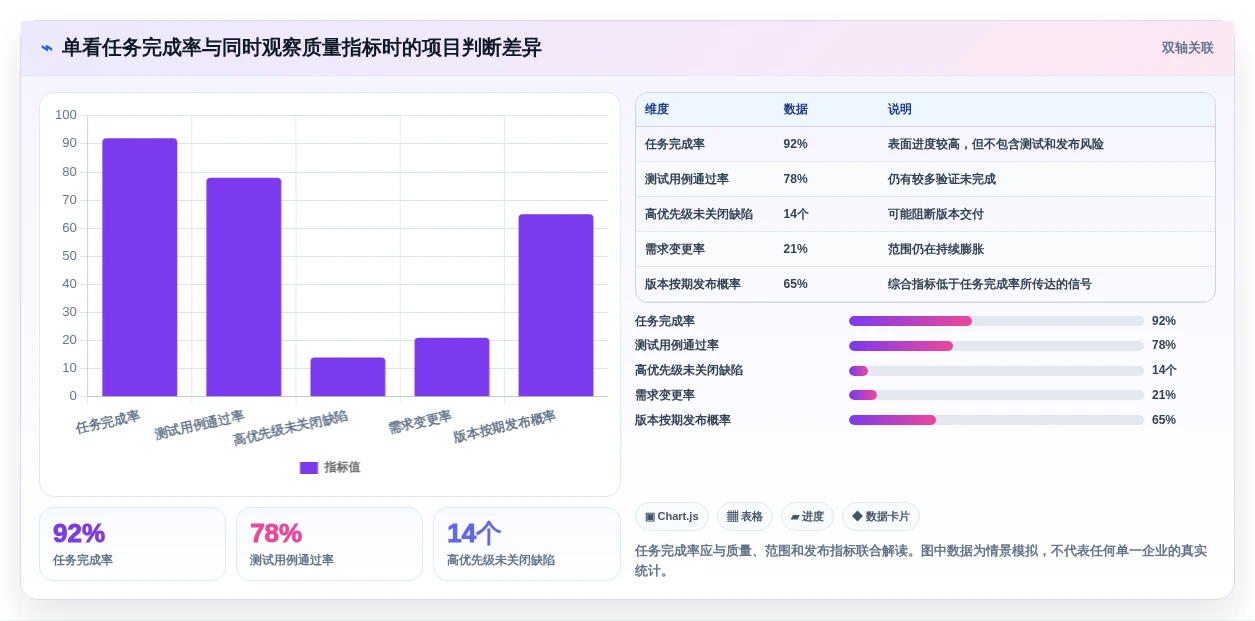Click the 14个 value in table
The image size is (1255, 621).
(797, 214)
